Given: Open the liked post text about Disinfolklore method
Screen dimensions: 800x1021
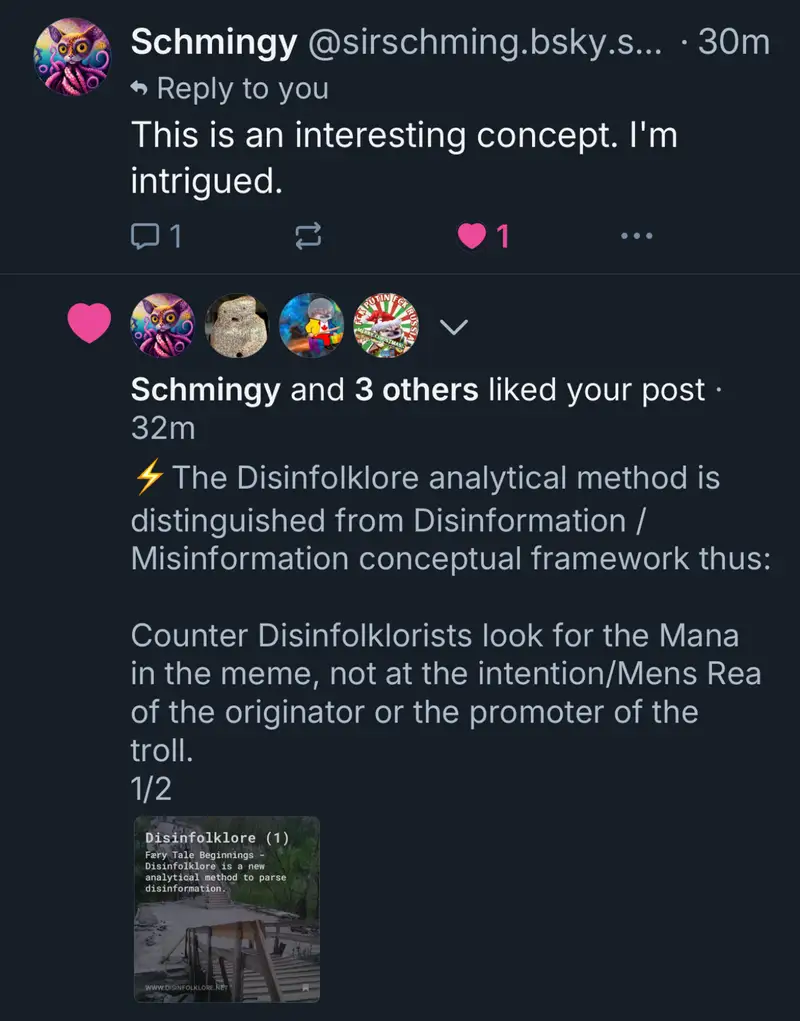Looking at the screenshot, I should pos(445,615).
